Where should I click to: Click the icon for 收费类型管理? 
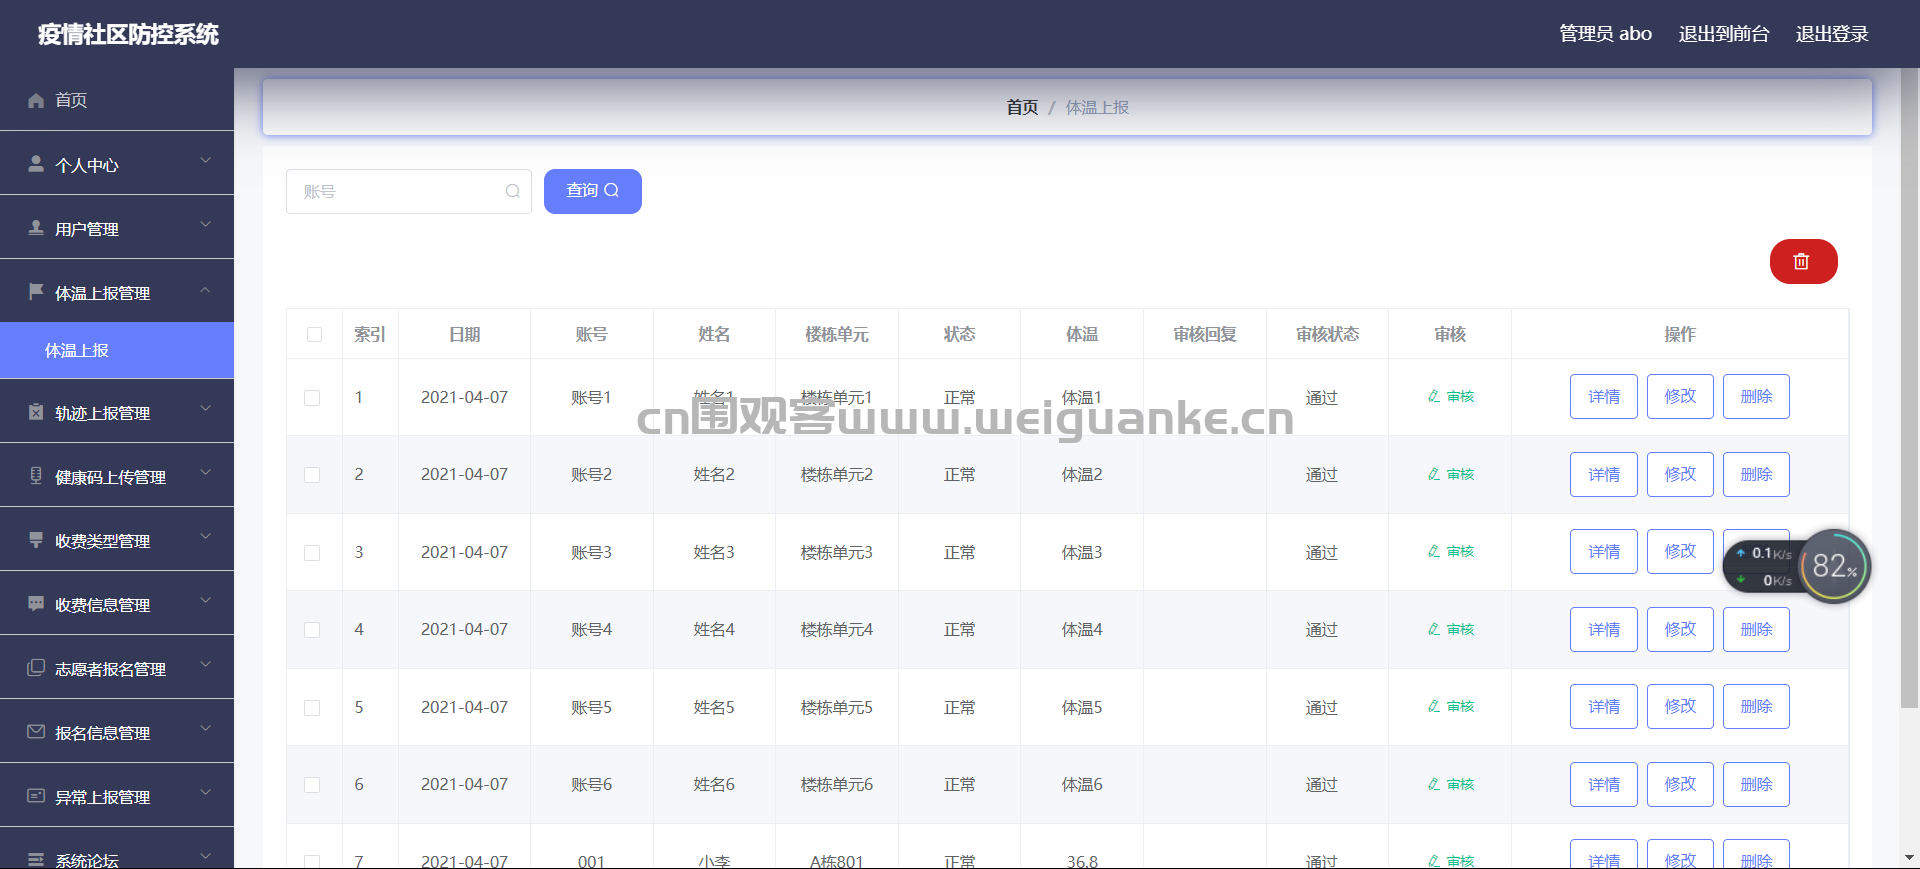[x=36, y=540]
